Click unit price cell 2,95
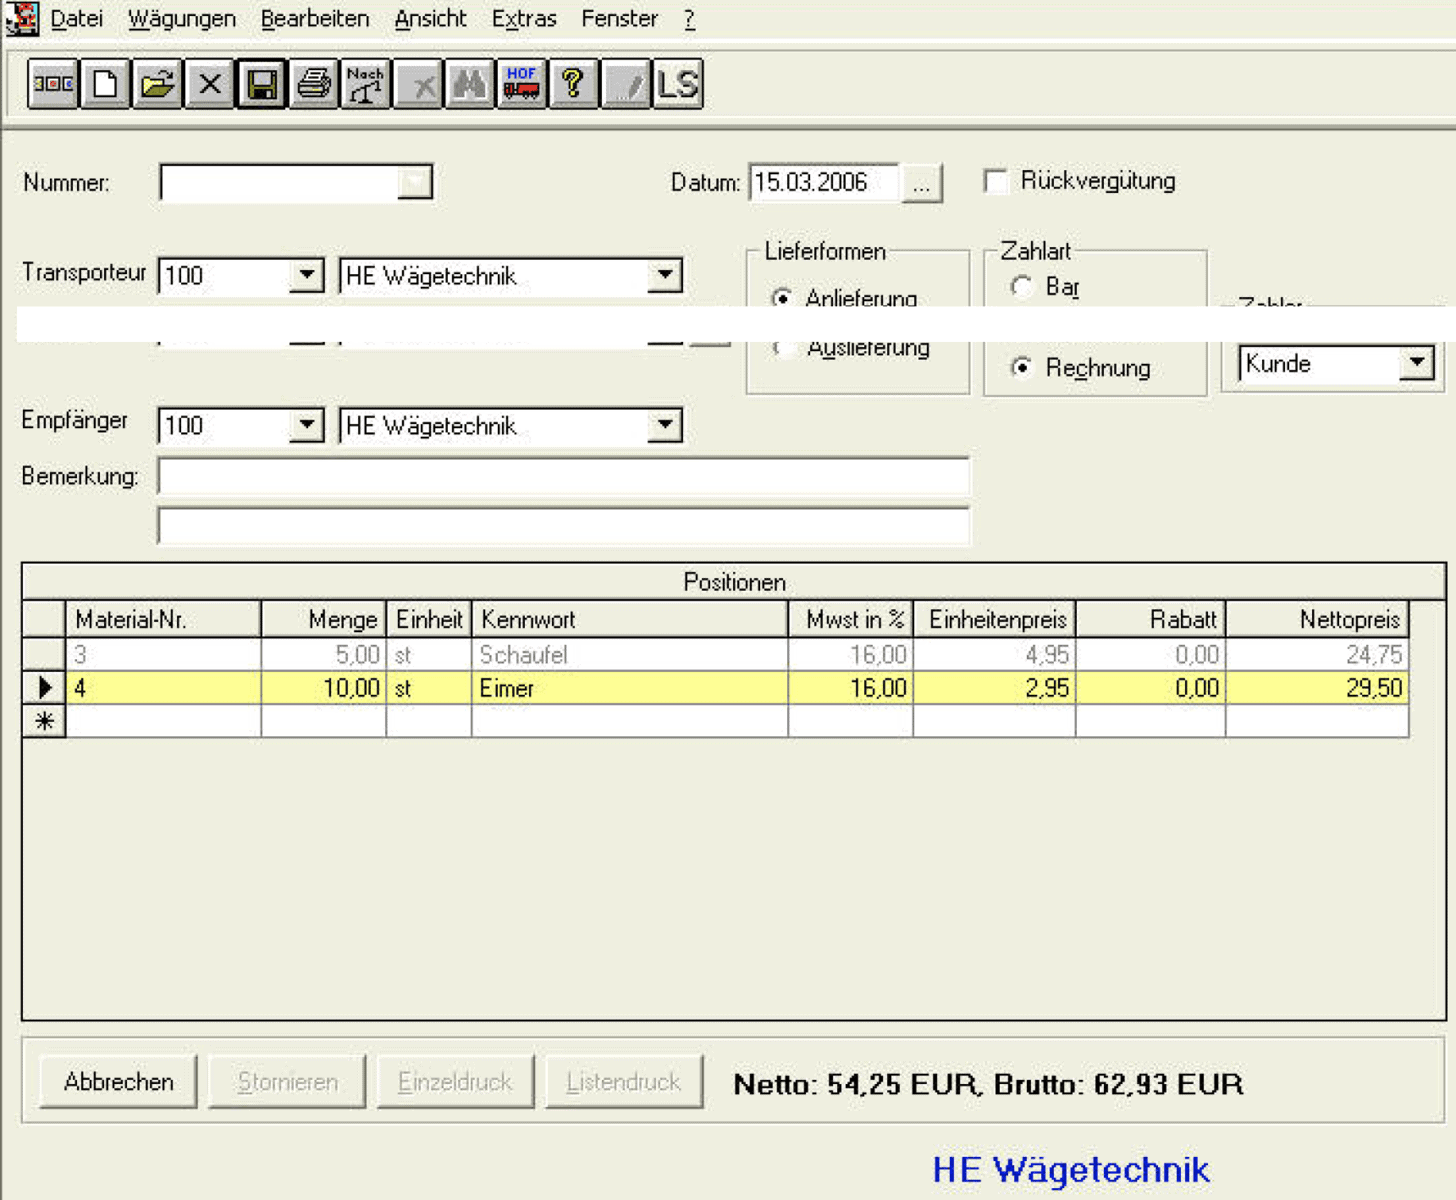Viewport: 1456px width, 1200px height. [995, 688]
